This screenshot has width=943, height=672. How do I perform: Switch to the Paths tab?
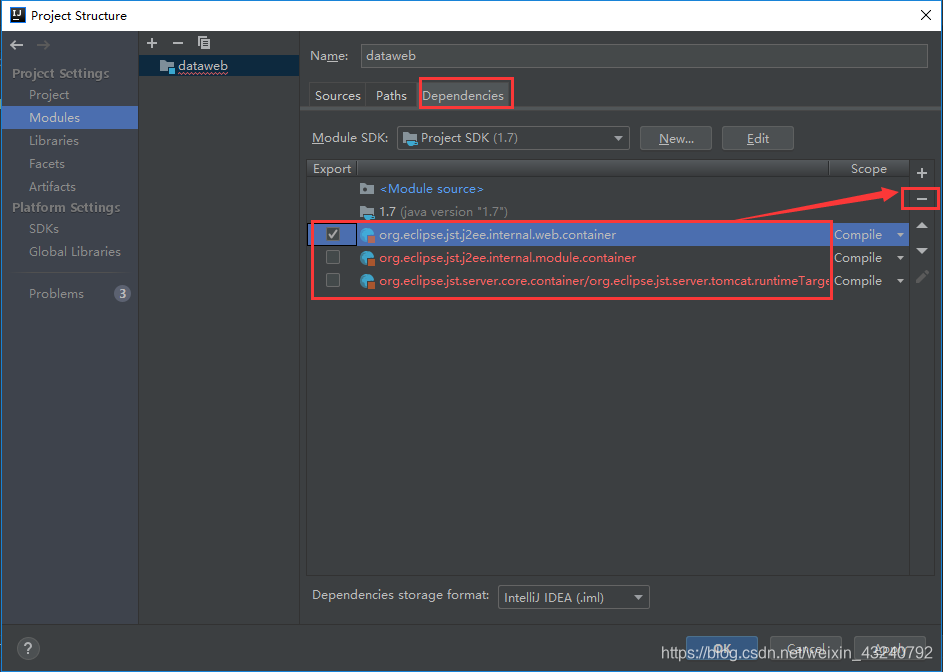tap(391, 96)
